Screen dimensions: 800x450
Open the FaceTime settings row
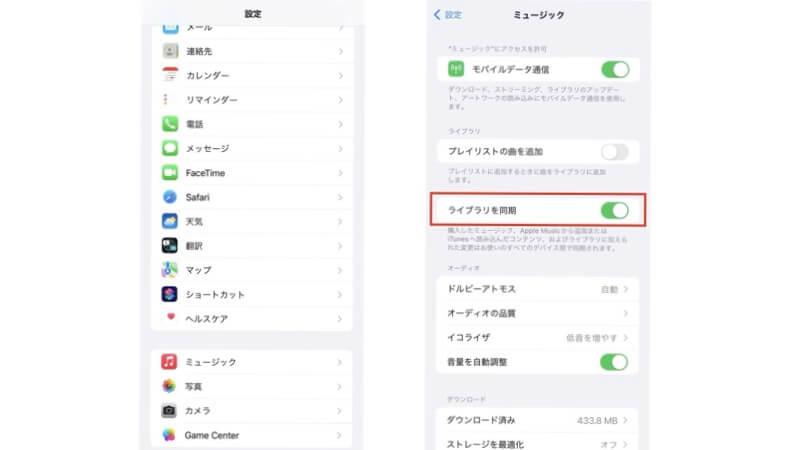pos(252,173)
